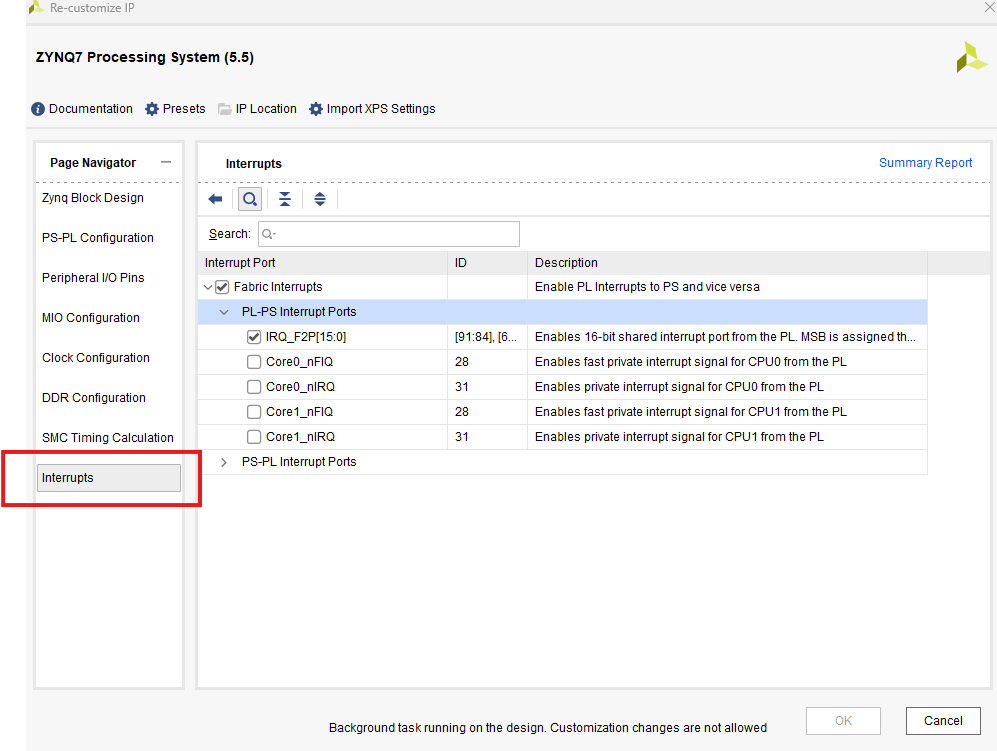This screenshot has height=751, width=997.
Task: Click the search field magnifier icon
Action: pyautogui.click(x=268, y=234)
